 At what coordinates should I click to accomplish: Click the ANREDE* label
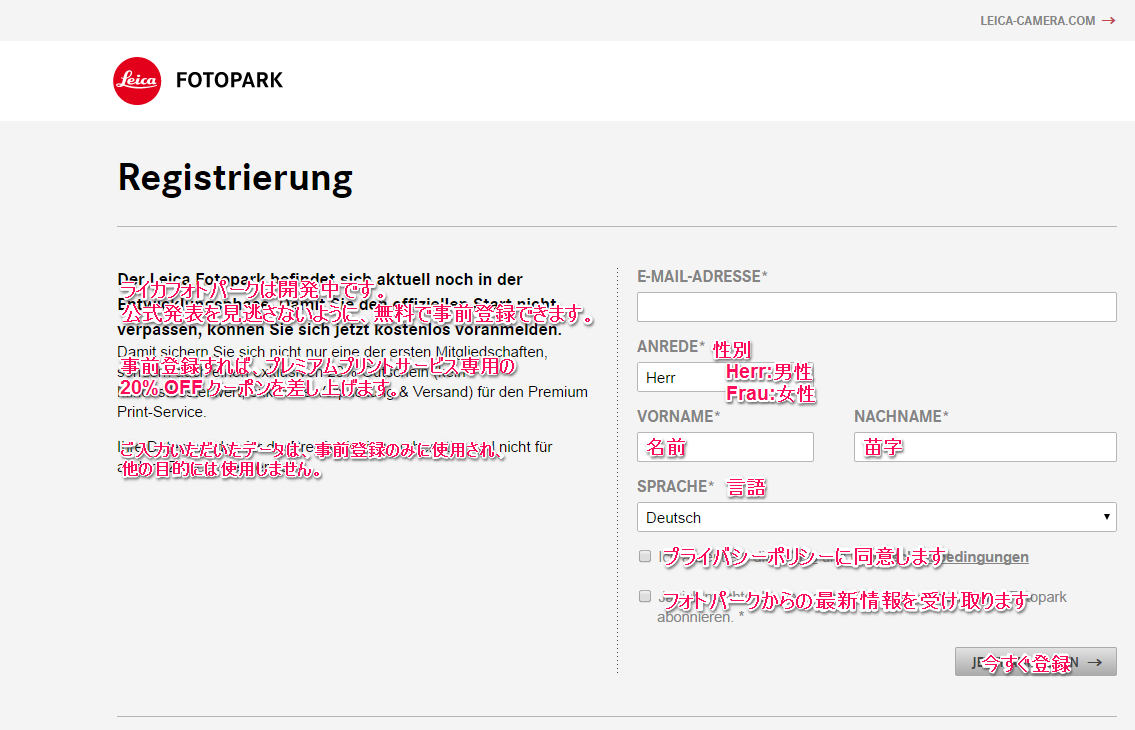click(671, 347)
